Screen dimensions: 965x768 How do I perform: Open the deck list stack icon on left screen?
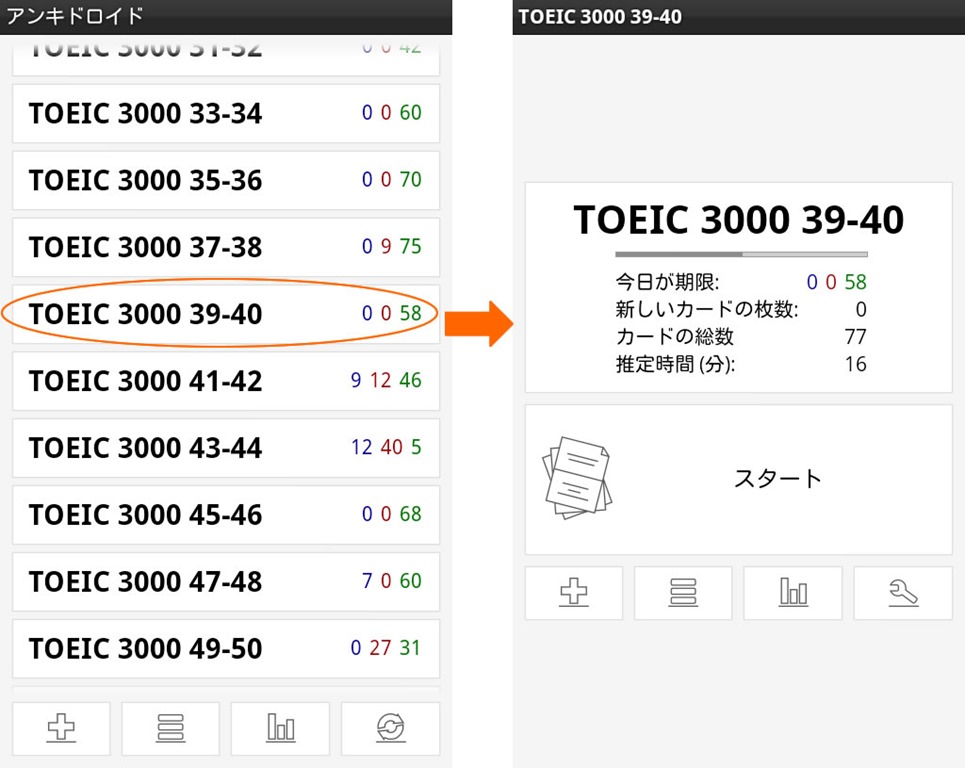(x=170, y=729)
